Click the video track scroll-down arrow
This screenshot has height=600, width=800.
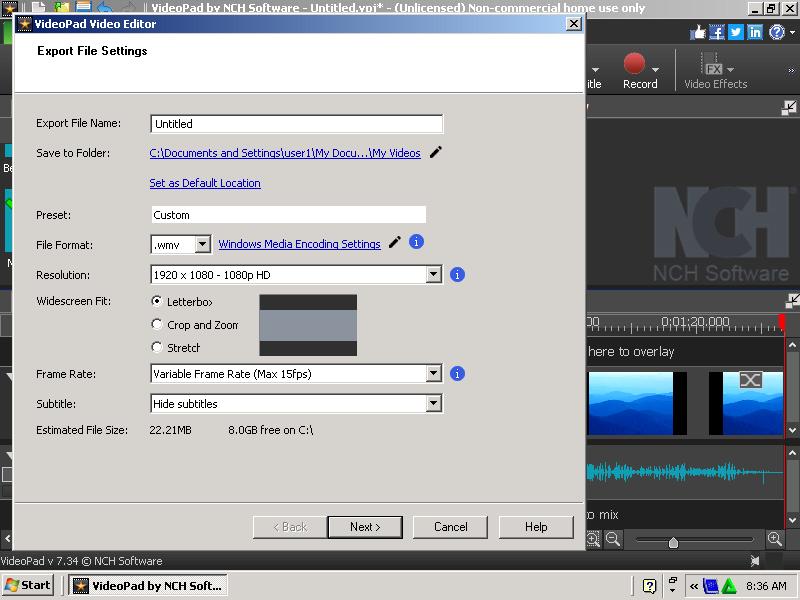pos(792,430)
